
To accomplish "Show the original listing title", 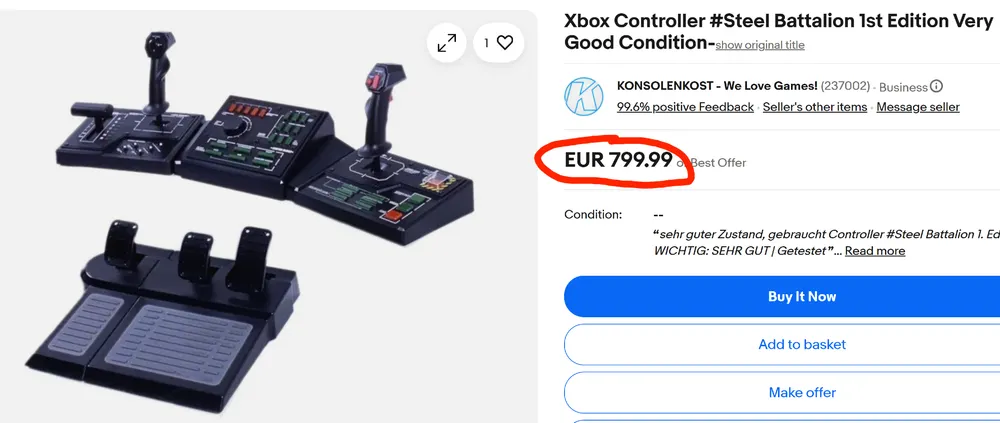I will pos(760,45).
